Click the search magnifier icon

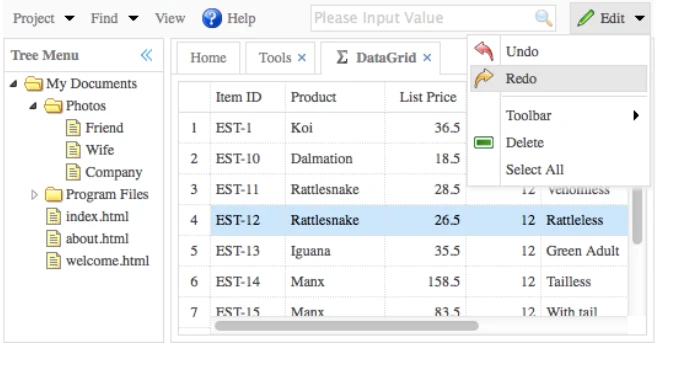coord(543,18)
